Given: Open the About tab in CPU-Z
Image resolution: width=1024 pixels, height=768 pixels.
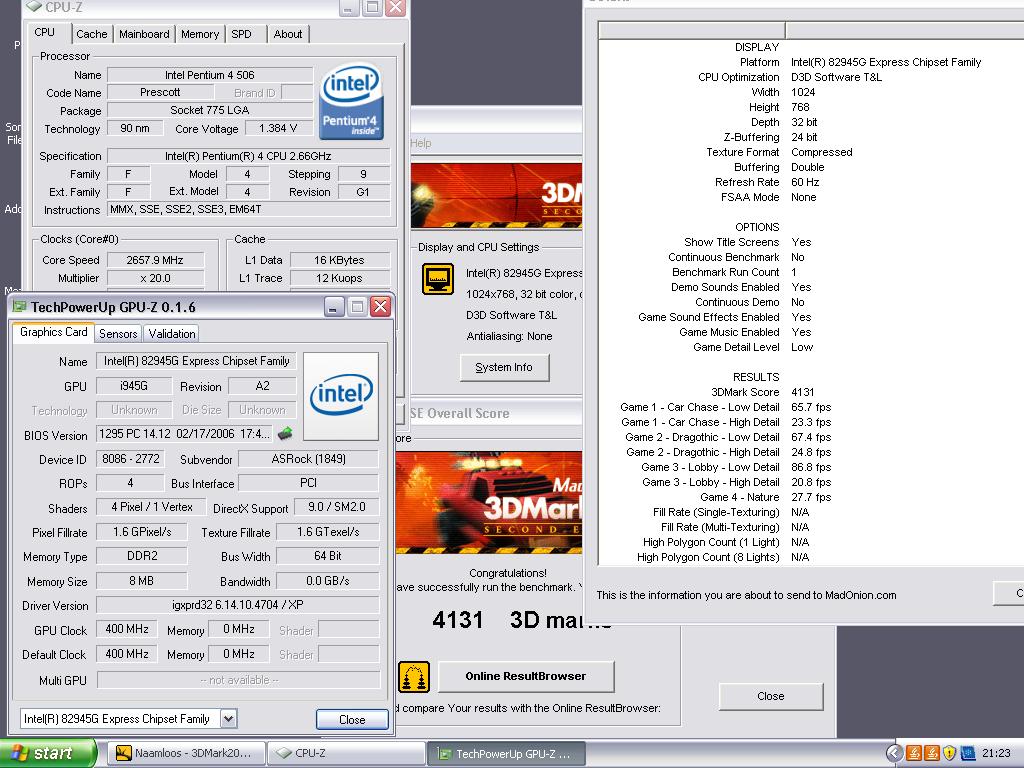Looking at the screenshot, I should [288, 34].
